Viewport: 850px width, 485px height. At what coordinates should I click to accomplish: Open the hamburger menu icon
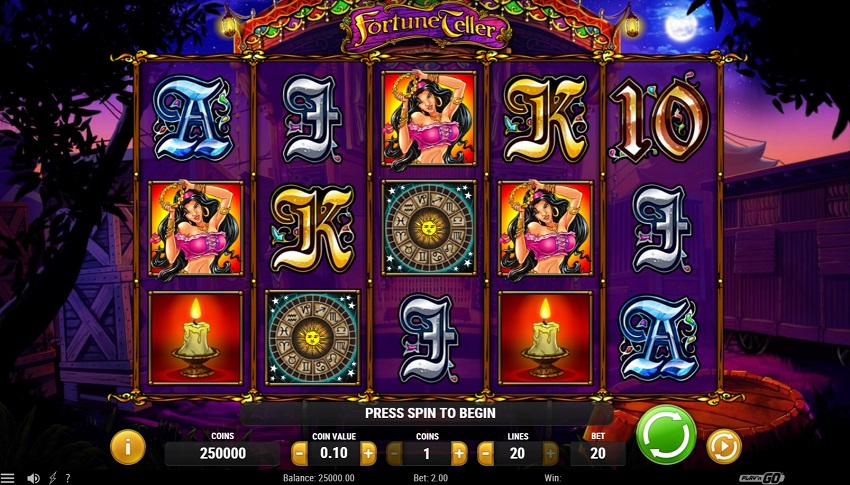(8, 478)
